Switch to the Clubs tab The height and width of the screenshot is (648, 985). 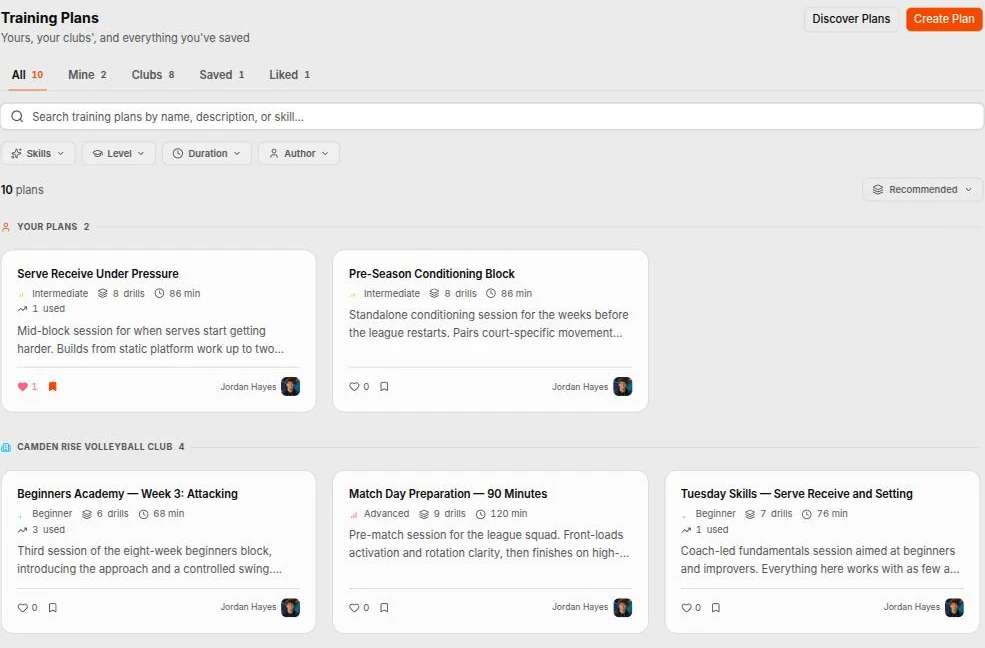(x=153, y=75)
